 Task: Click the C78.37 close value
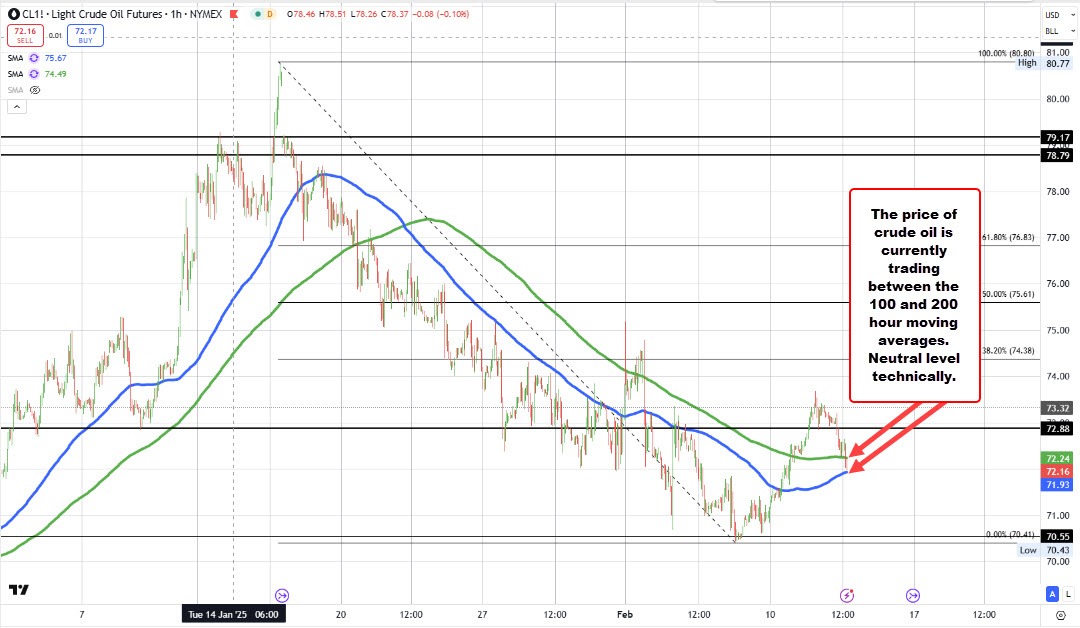click(x=394, y=14)
